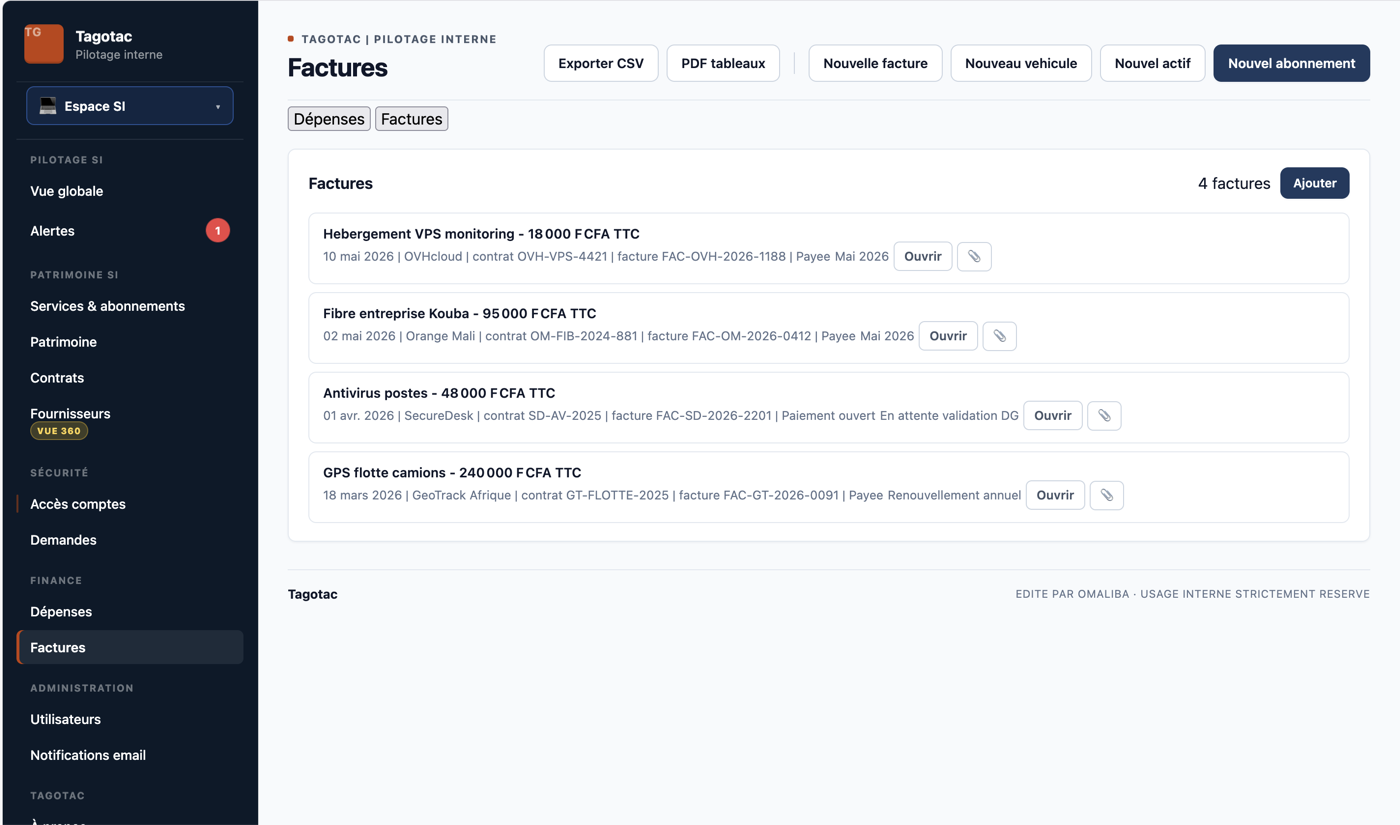Open the Hebergement VPS monitoring invoice
The height and width of the screenshot is (825, 1400).
(922, 256)
